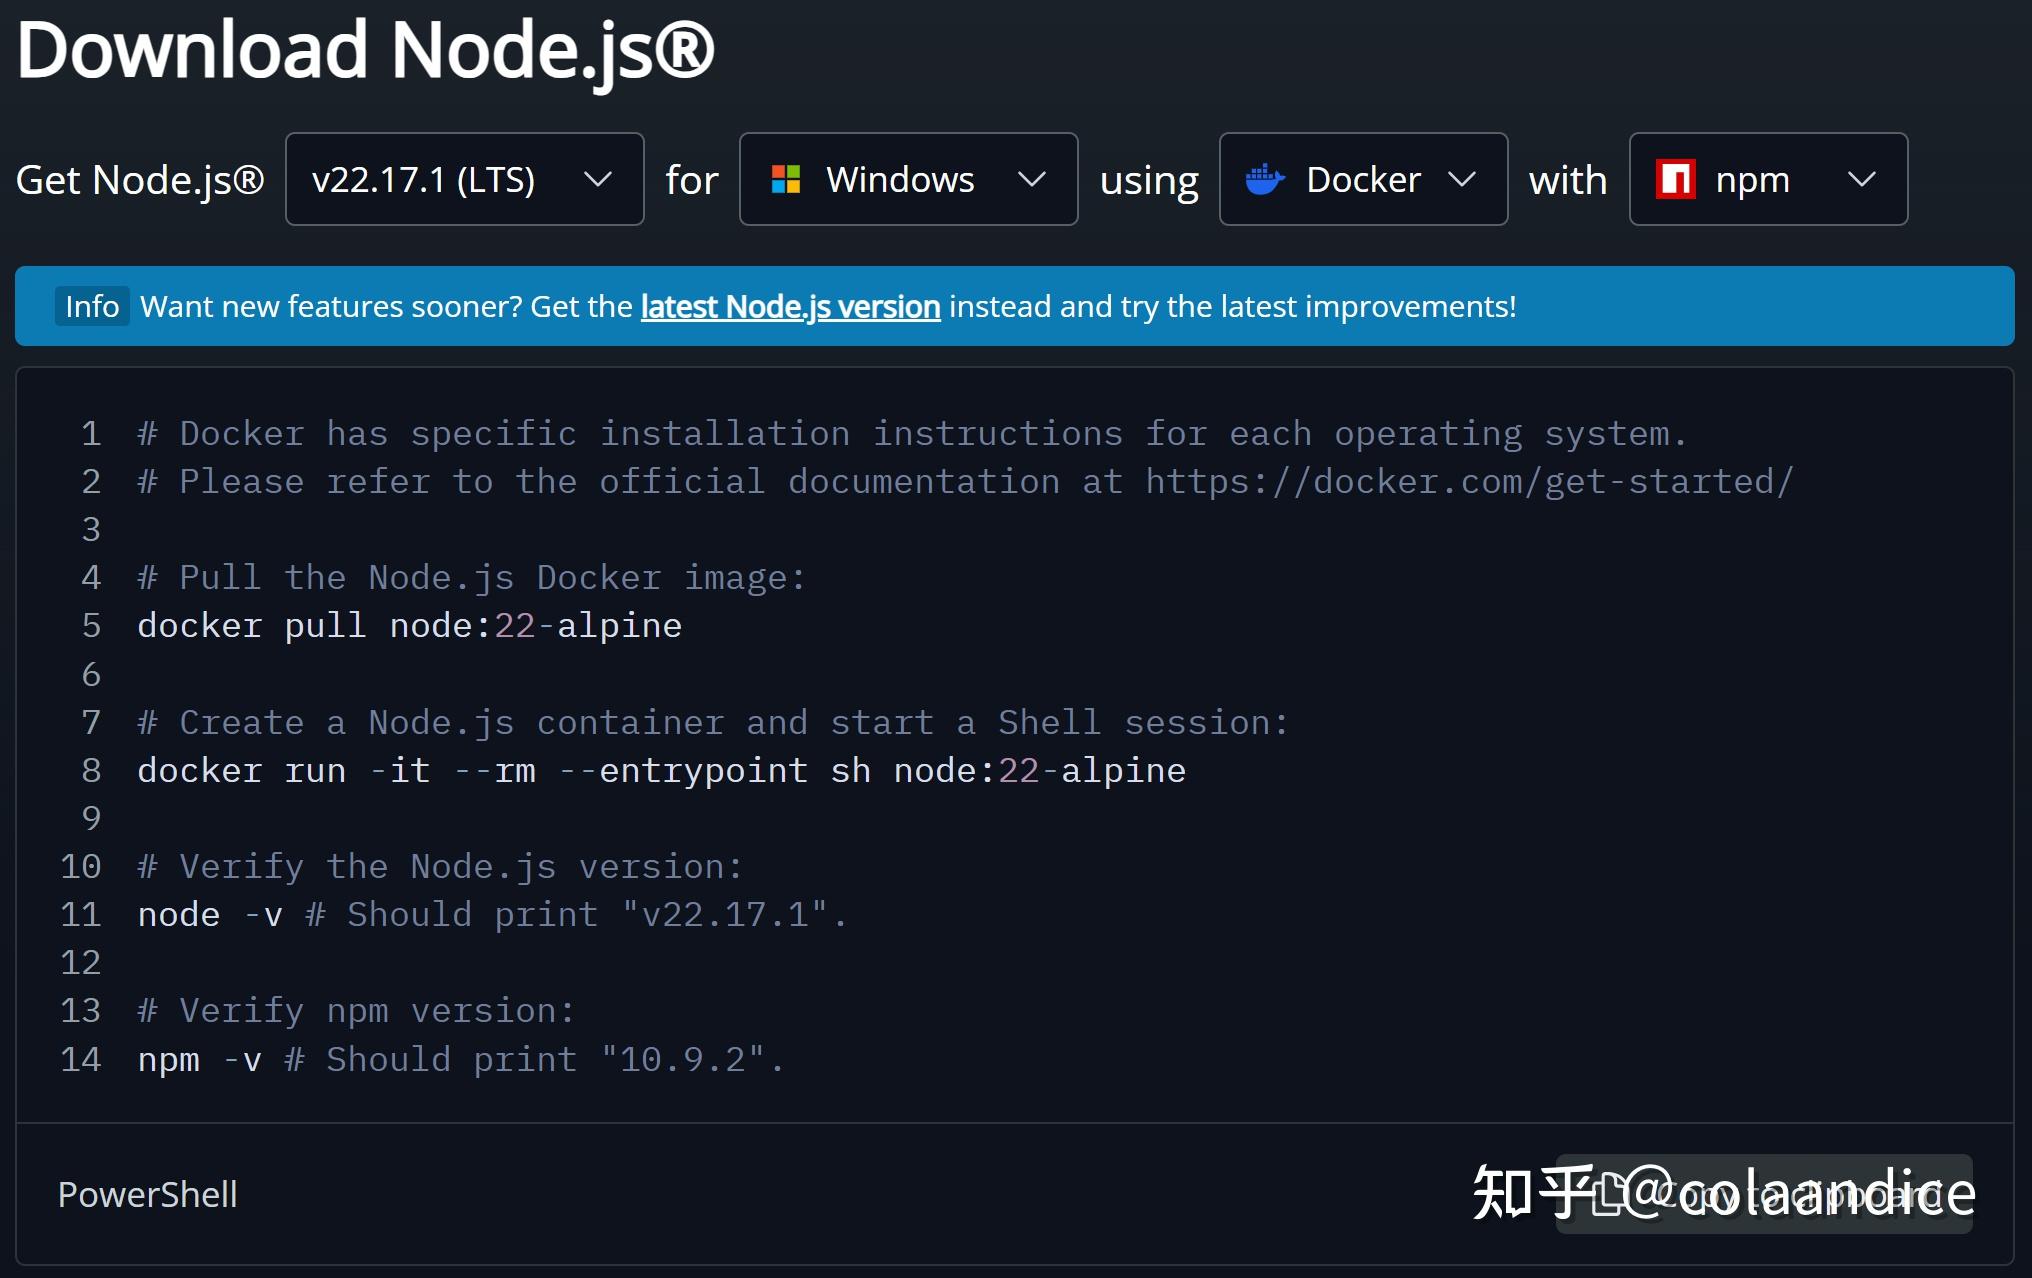The height and width of the screenshot is (1278, 2032).
Task: Click the chevron on the version selector
Action: pos(599,179)
